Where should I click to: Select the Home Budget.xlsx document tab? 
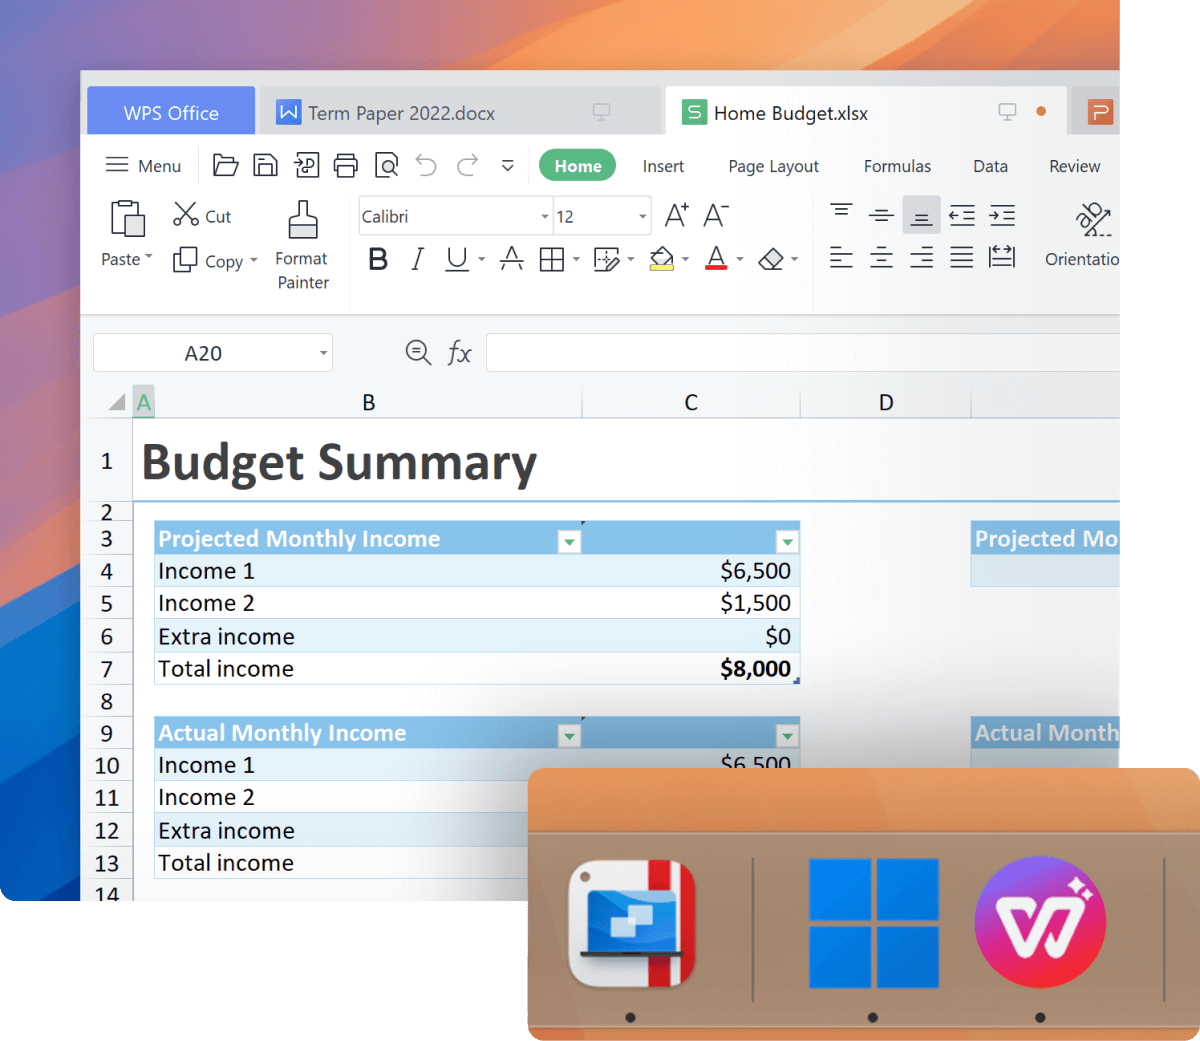click(x=865, y=112)
